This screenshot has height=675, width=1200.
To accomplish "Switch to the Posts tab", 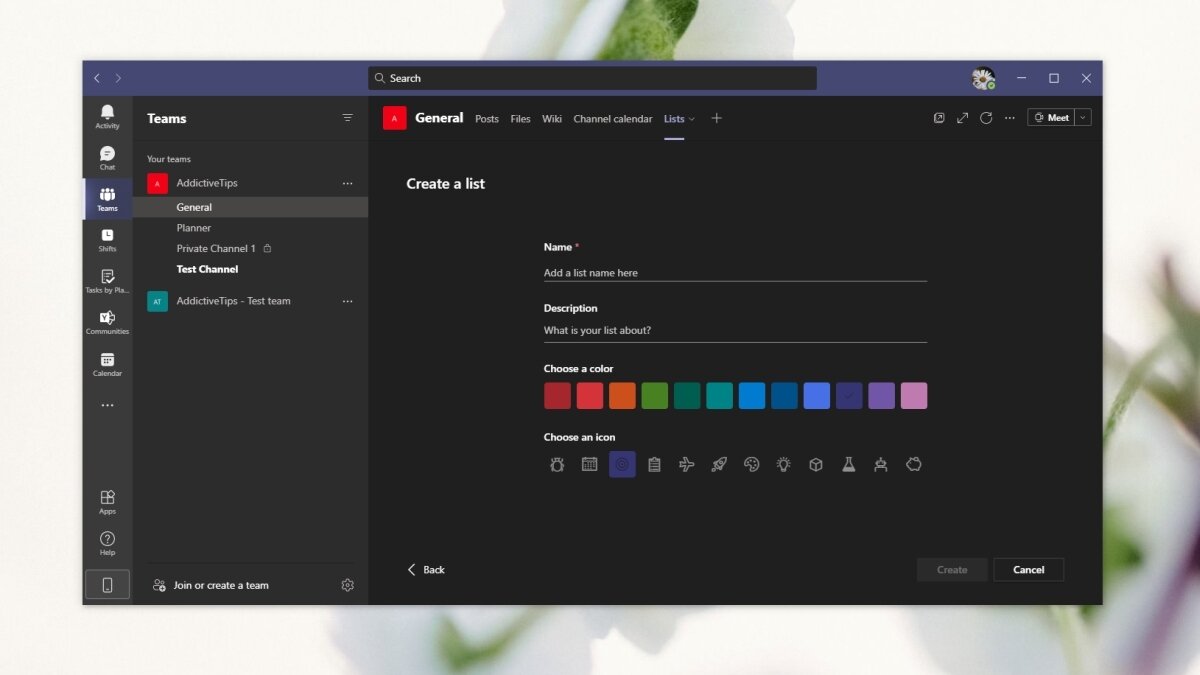I will [487, 118].
